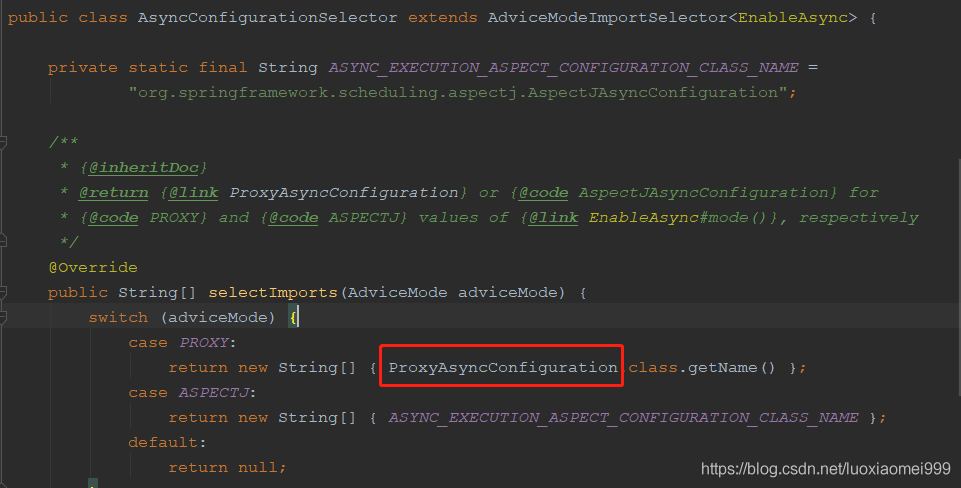The image size is (961, 488).
Task: Collapse the selectImports method fold marker
Action: (3, 292)
